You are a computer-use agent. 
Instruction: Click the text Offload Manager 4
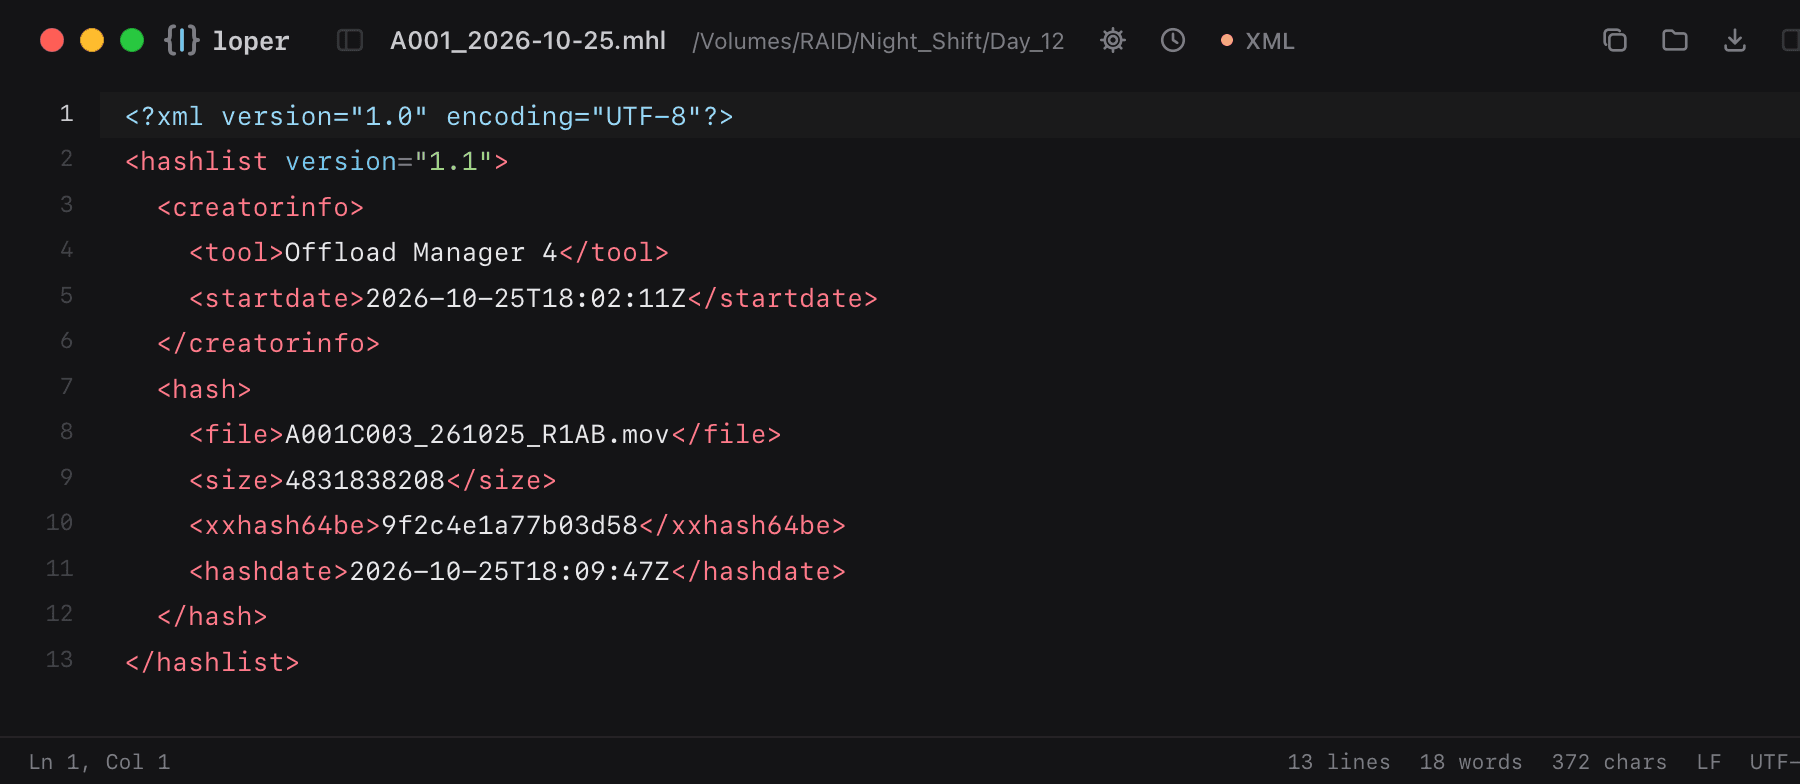(x=421, y=252)
